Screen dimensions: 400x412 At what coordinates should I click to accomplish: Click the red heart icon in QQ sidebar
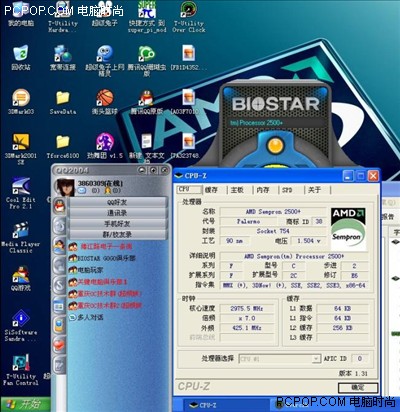point(59,345)
